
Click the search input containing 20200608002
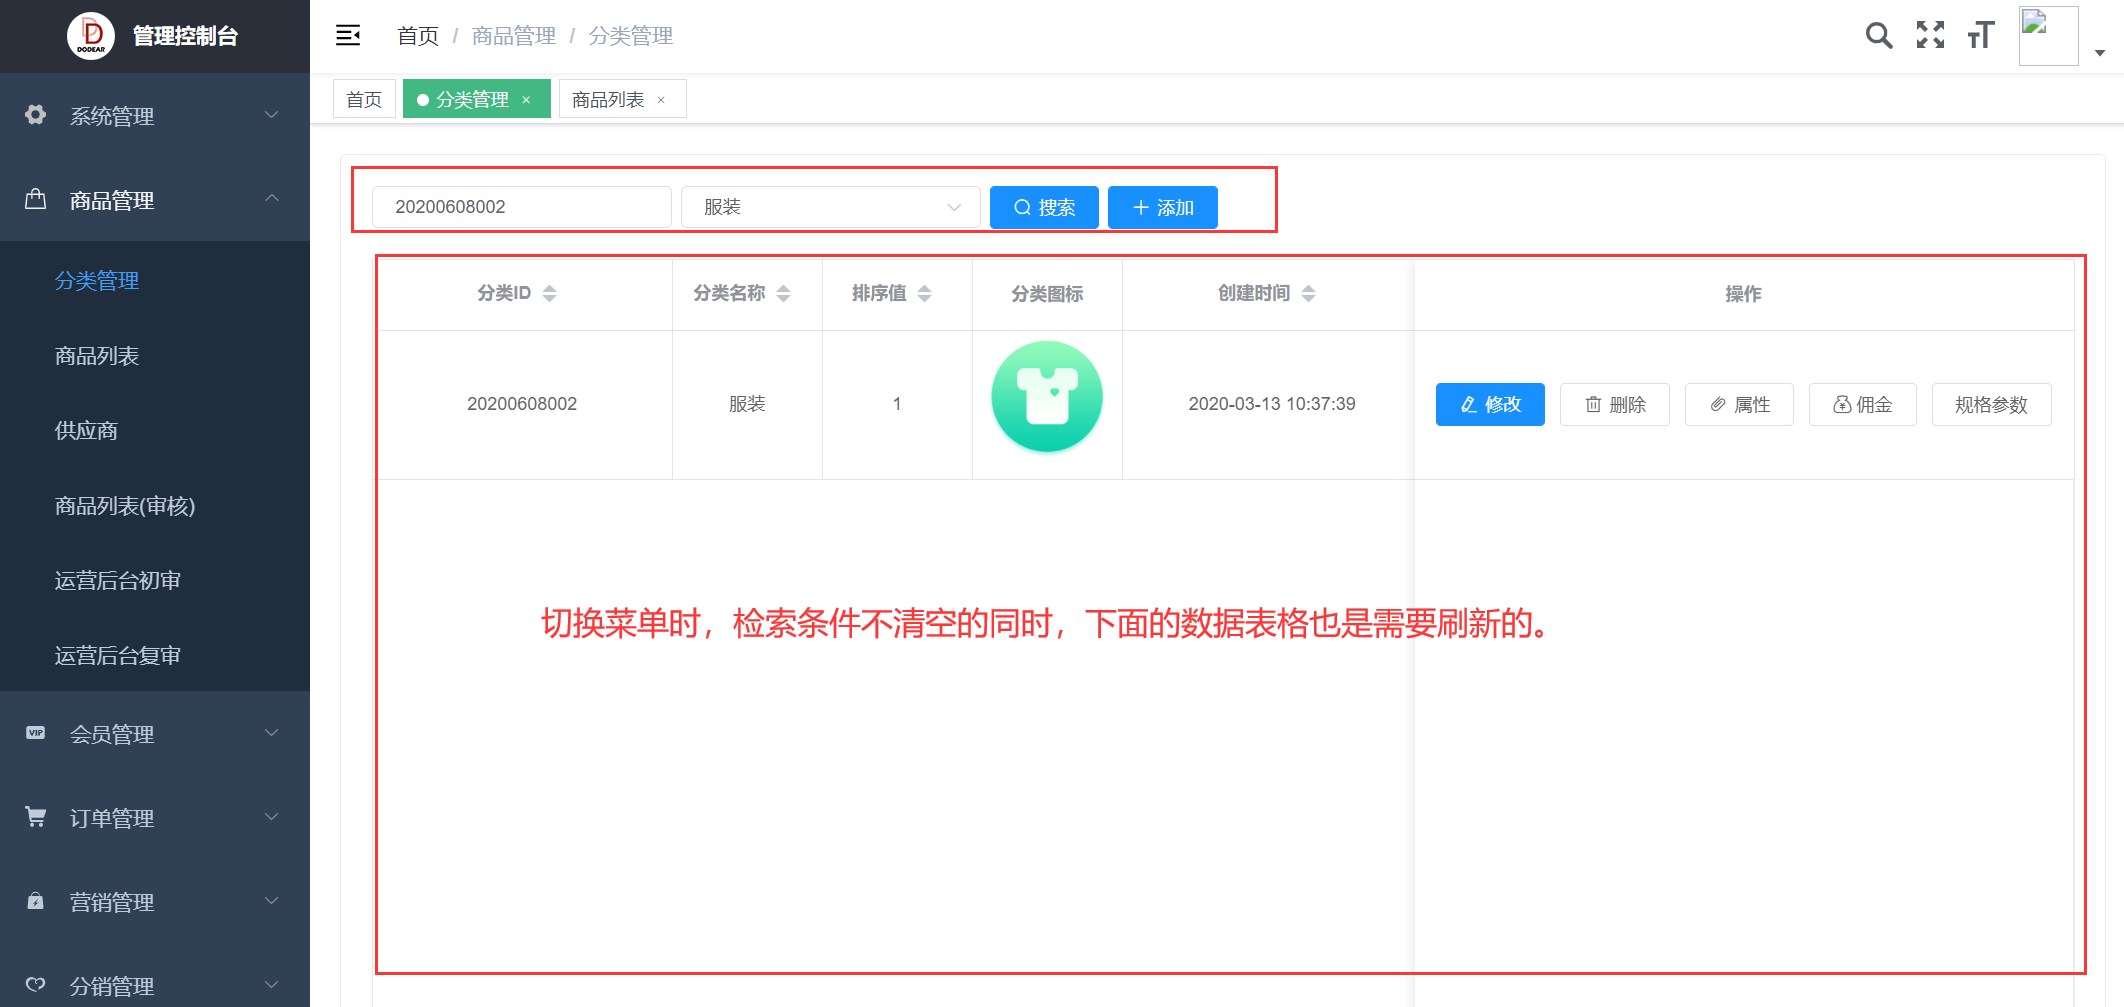520,207
